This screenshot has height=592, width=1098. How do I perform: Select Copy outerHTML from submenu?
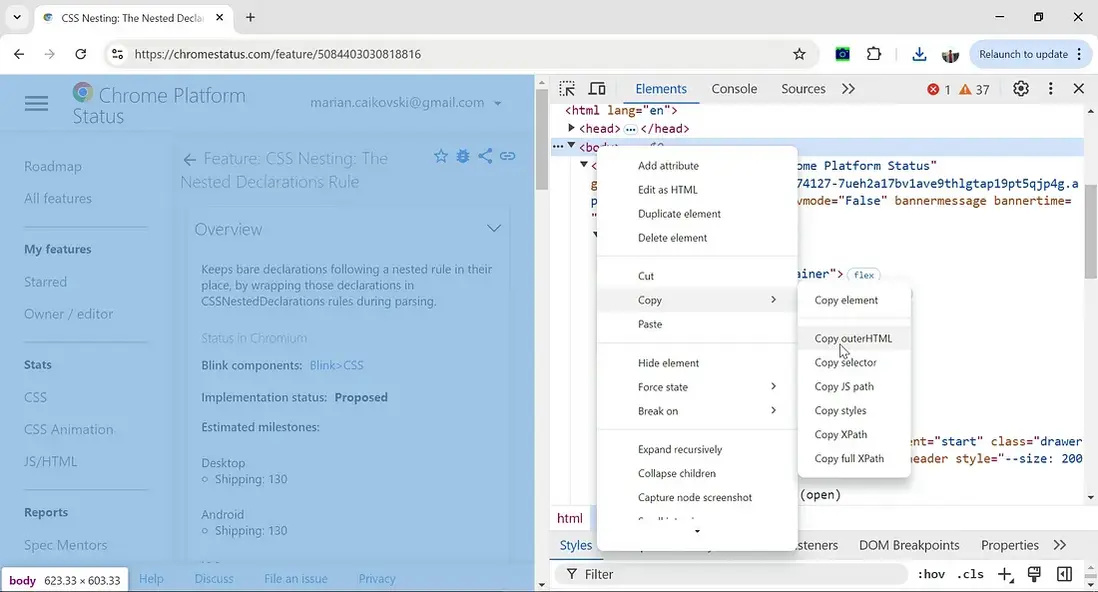(854, 338)
